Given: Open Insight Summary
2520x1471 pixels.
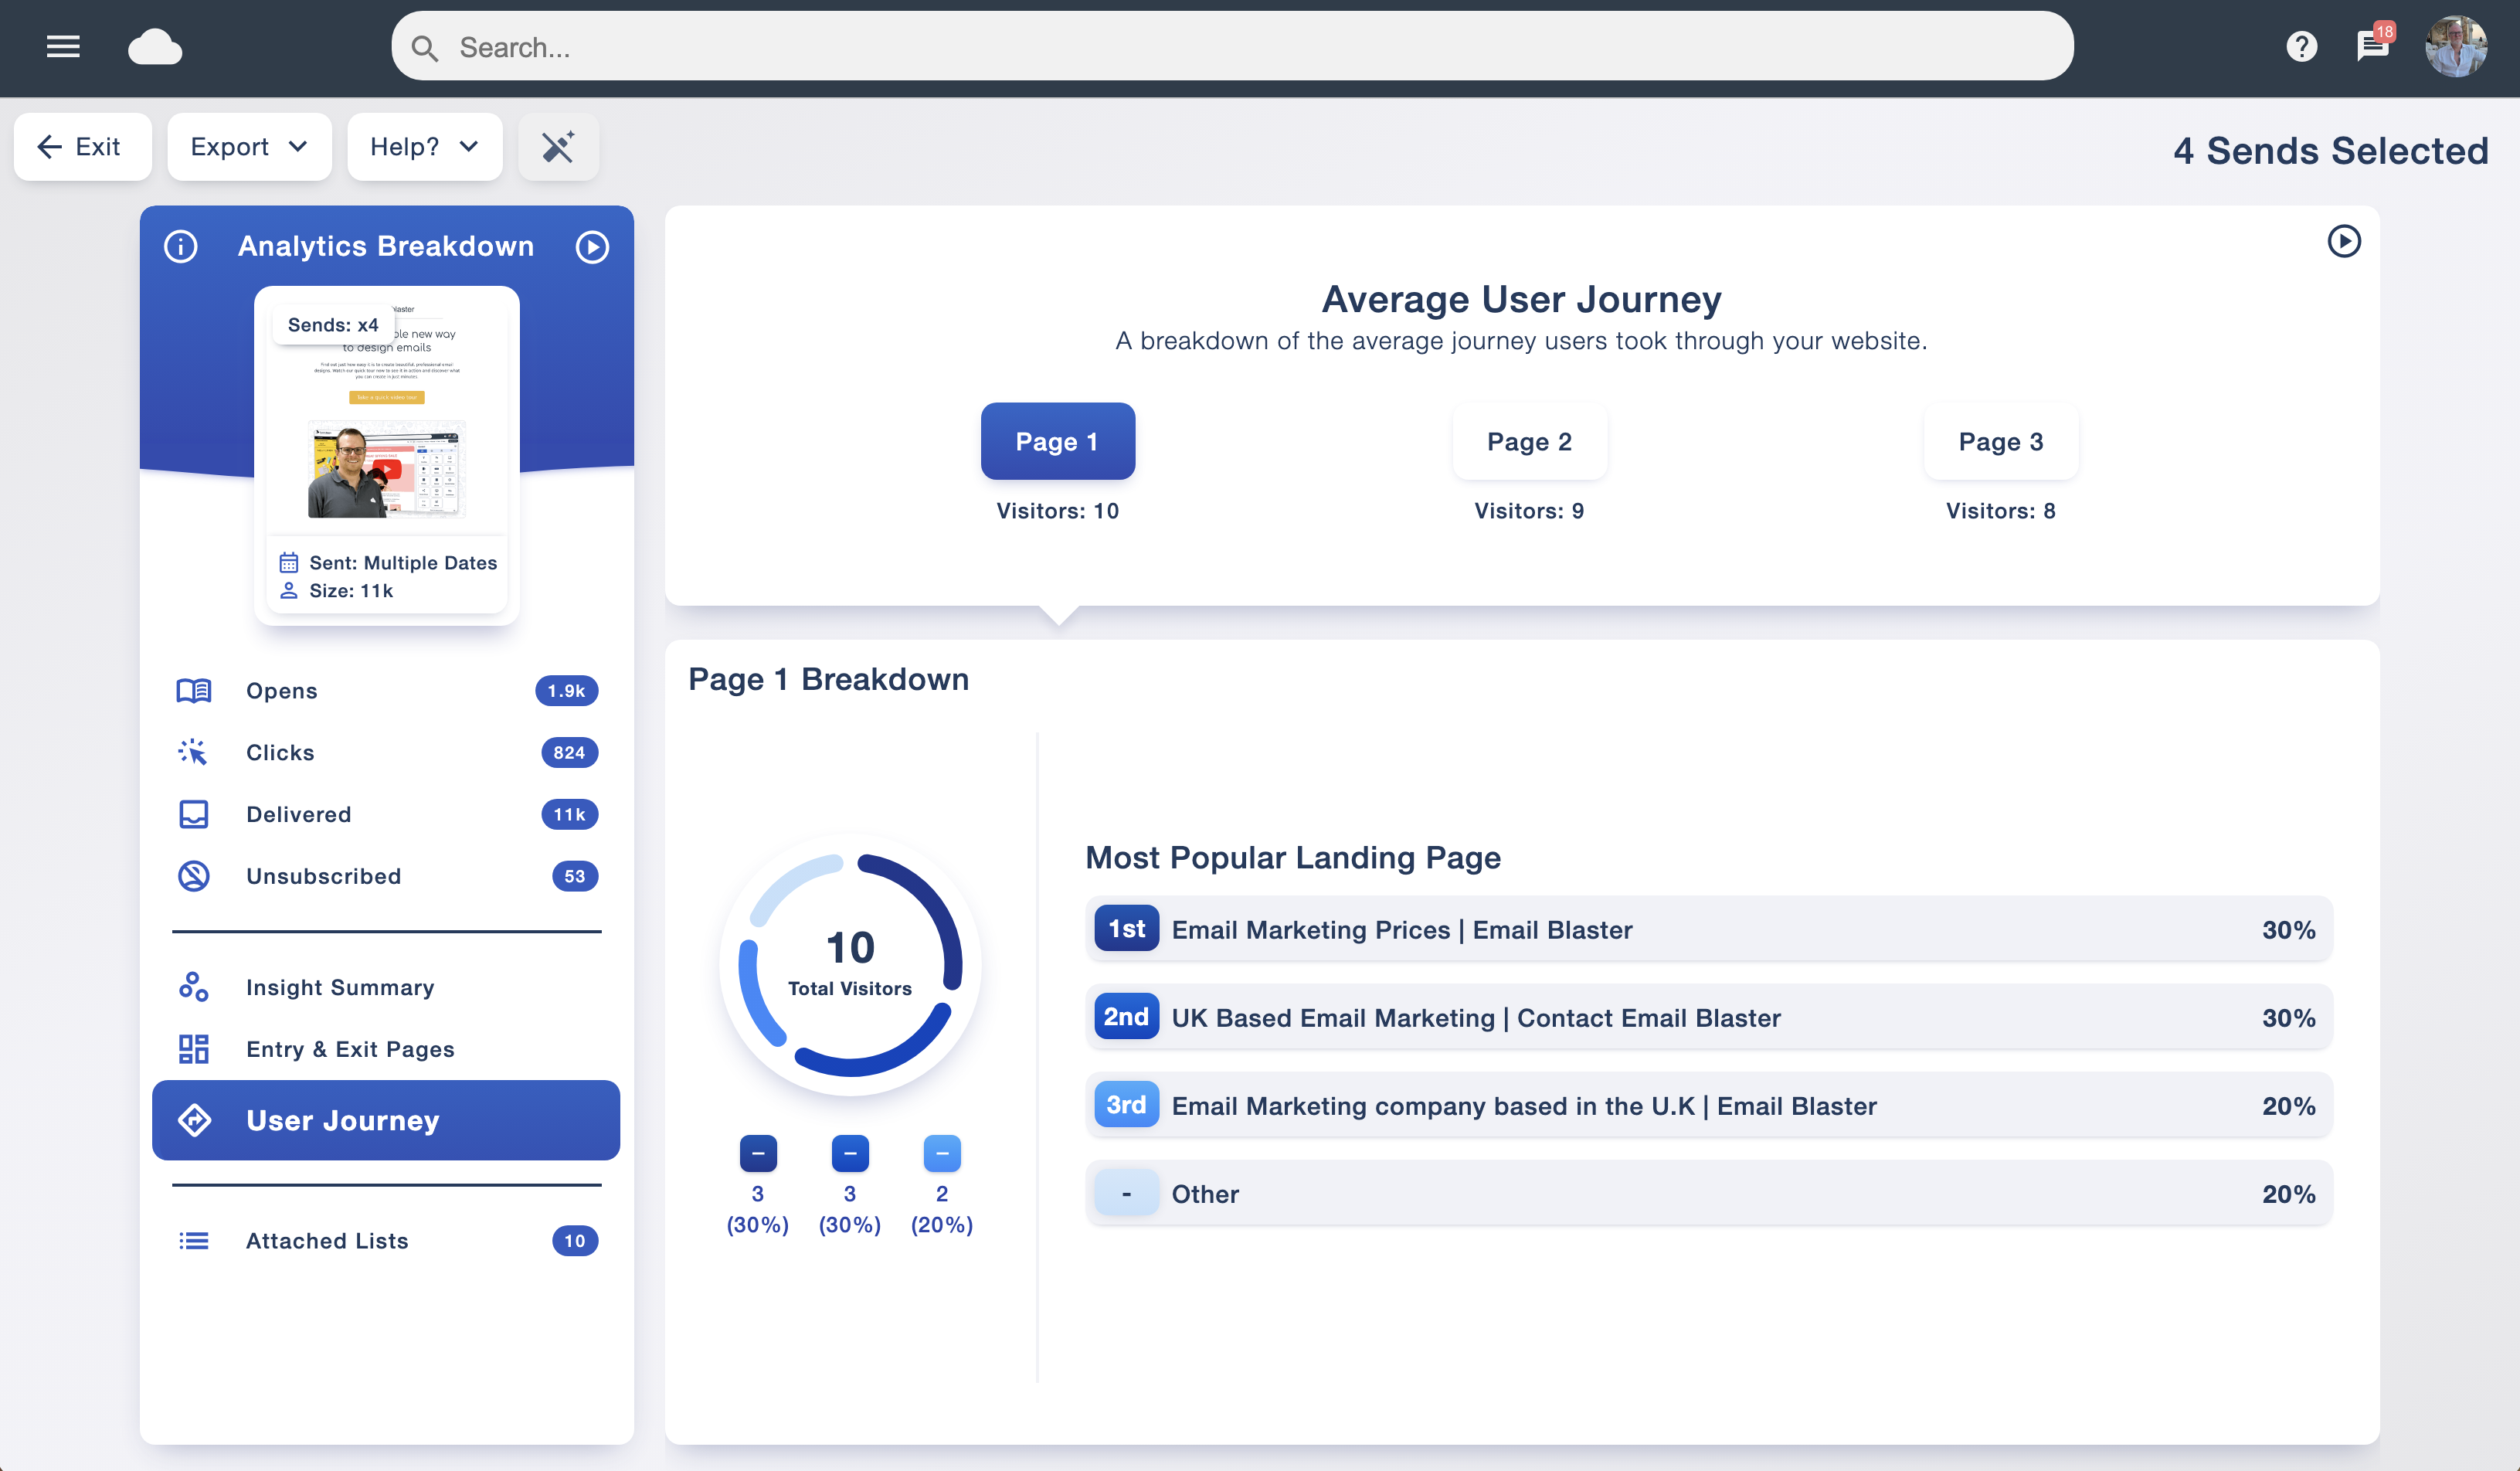Looking at the screenshot, I should click(x=386, y=987).
